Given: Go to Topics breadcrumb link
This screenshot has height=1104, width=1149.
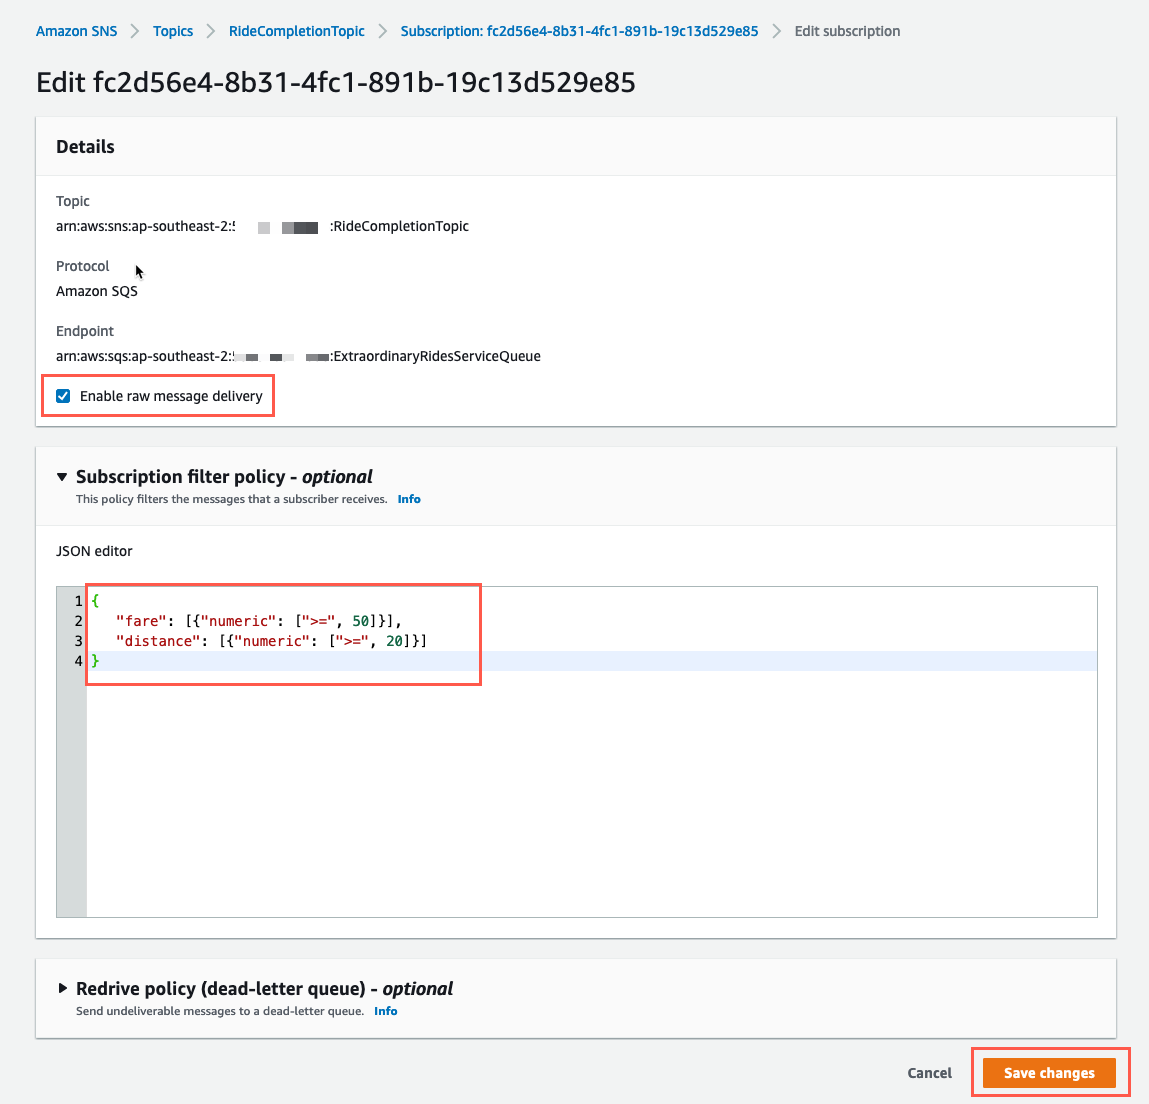Looking at the screenshot, I should point(173,31).
